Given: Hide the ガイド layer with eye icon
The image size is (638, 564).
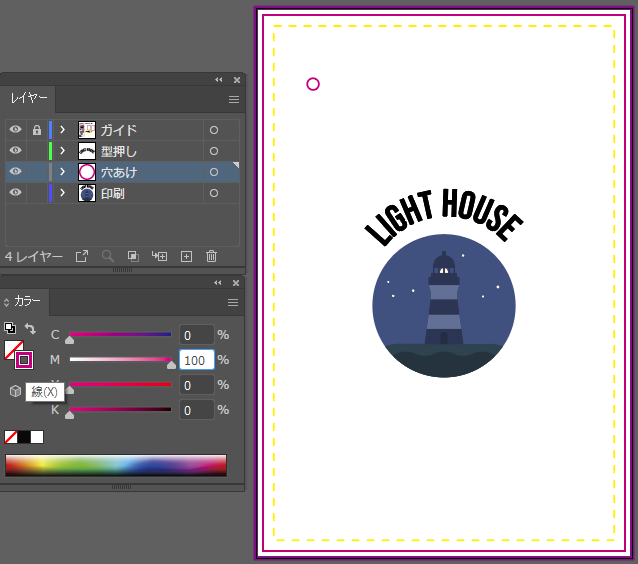Looking at the screenshot, I should point(15,130).
